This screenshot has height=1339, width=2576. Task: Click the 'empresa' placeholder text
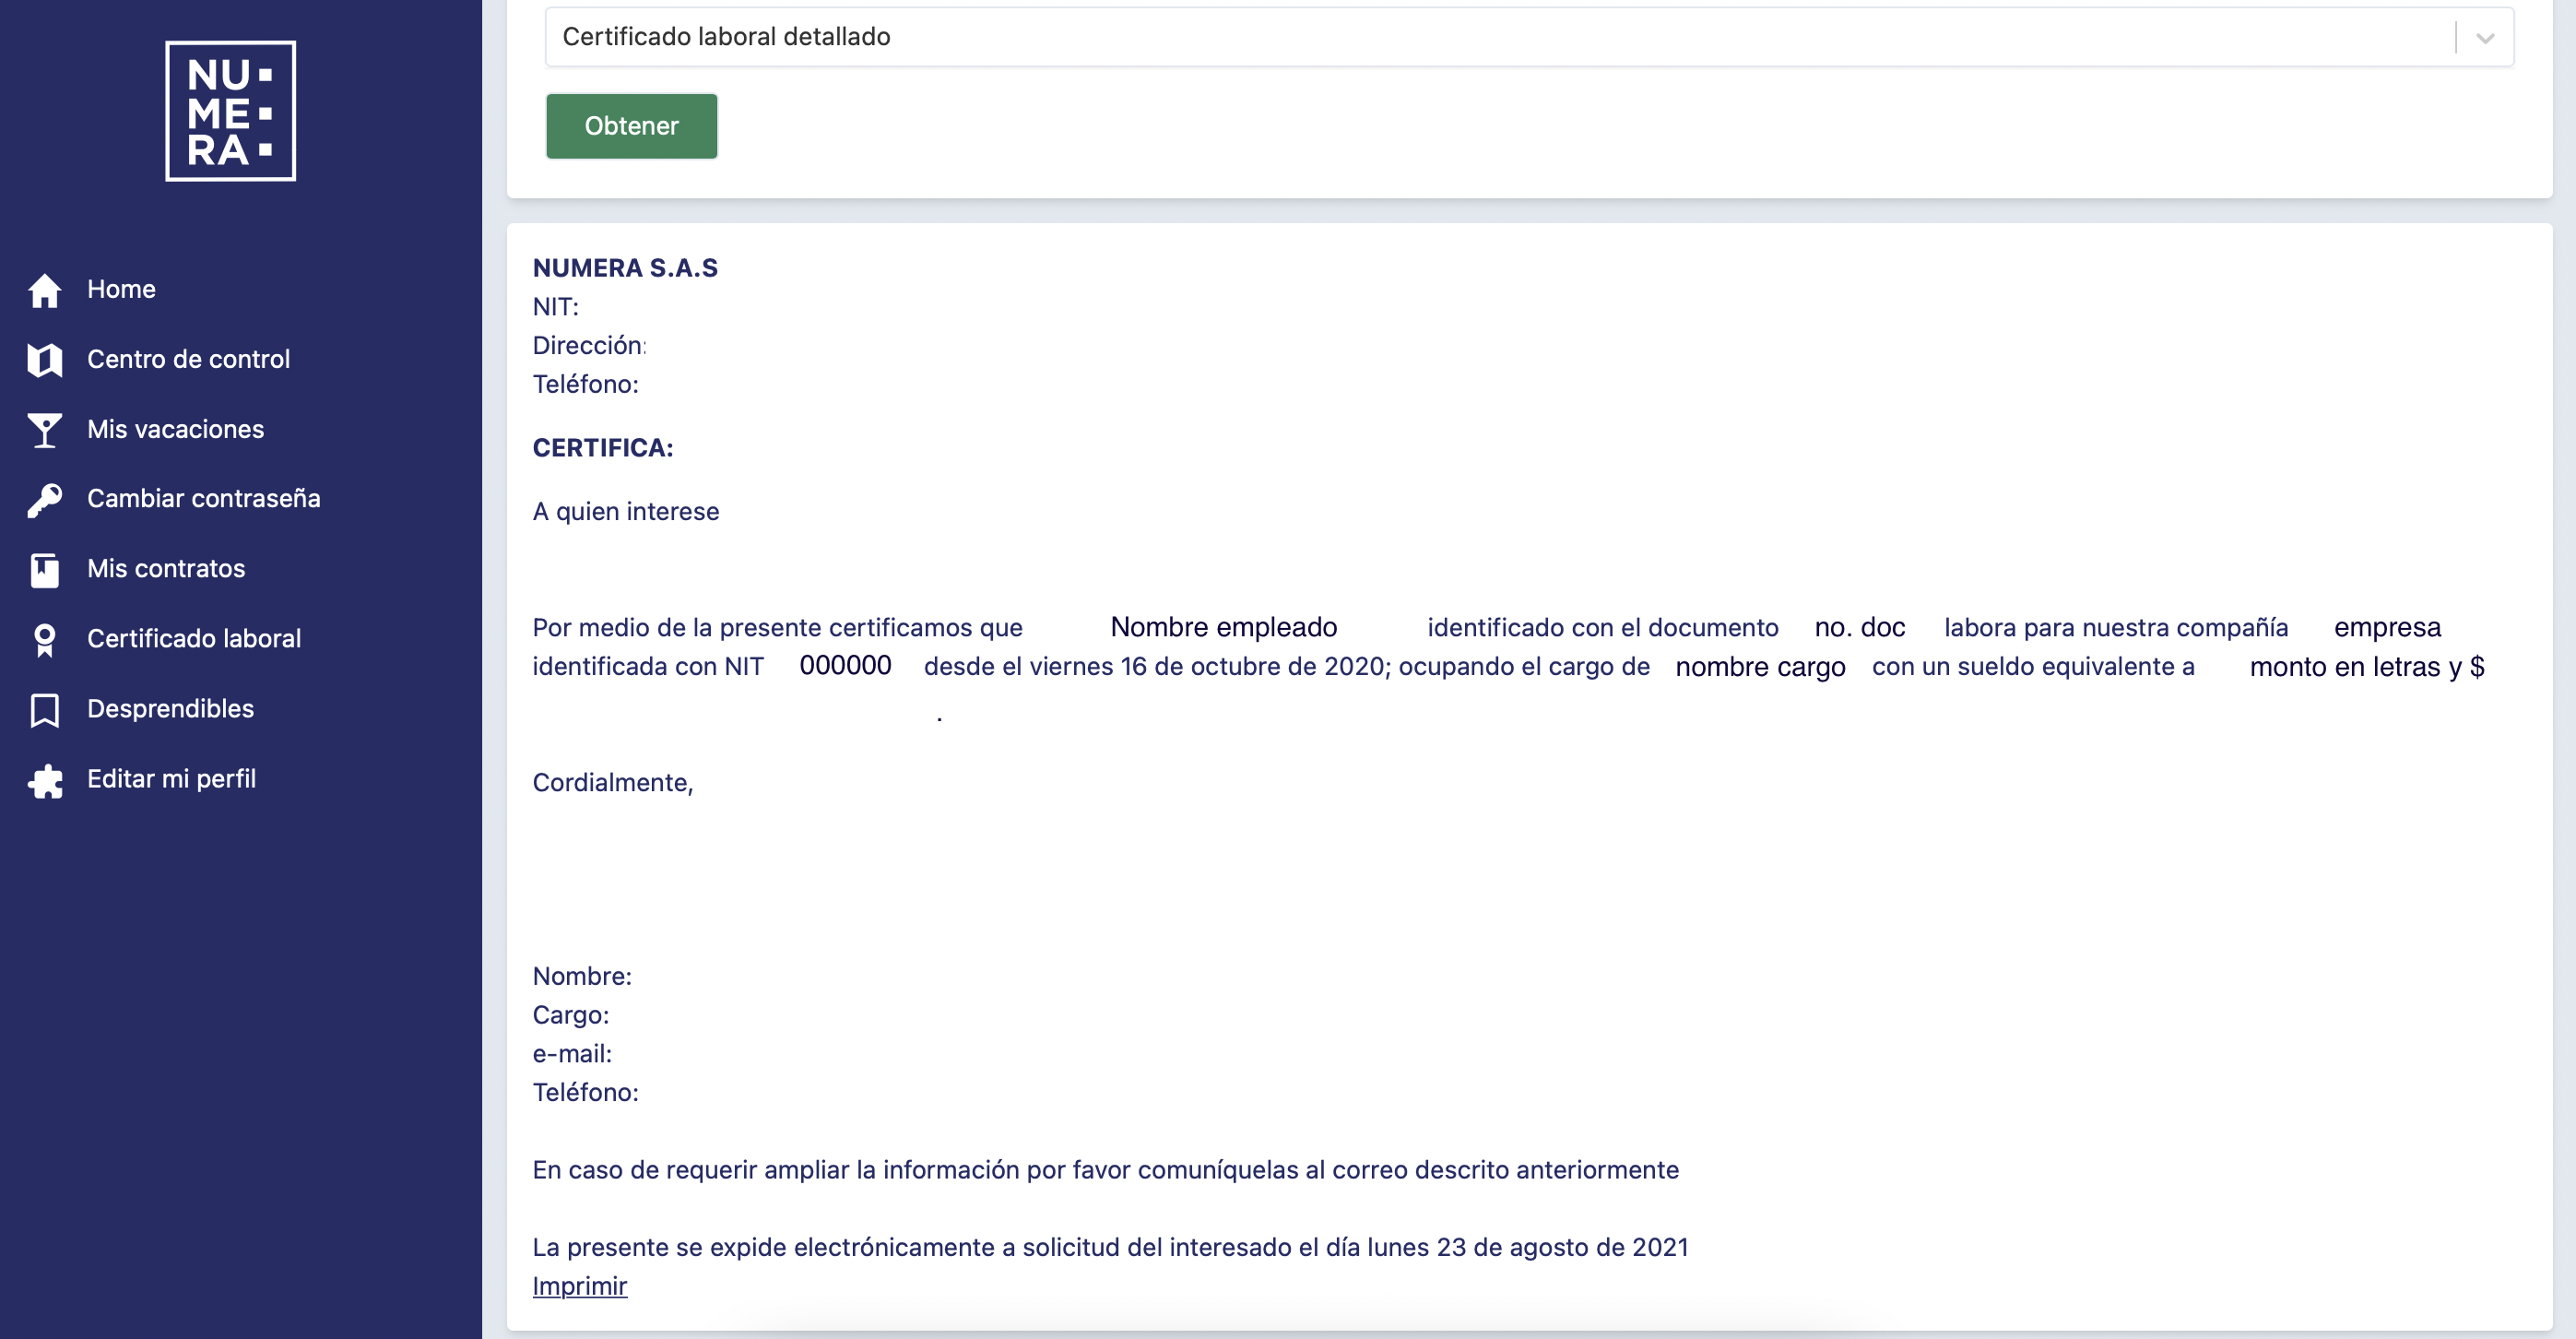point(2387,627)
